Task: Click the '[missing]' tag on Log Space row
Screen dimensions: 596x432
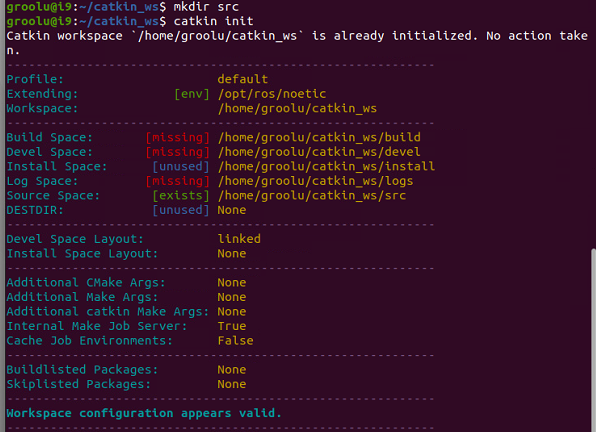Action: 177,181
